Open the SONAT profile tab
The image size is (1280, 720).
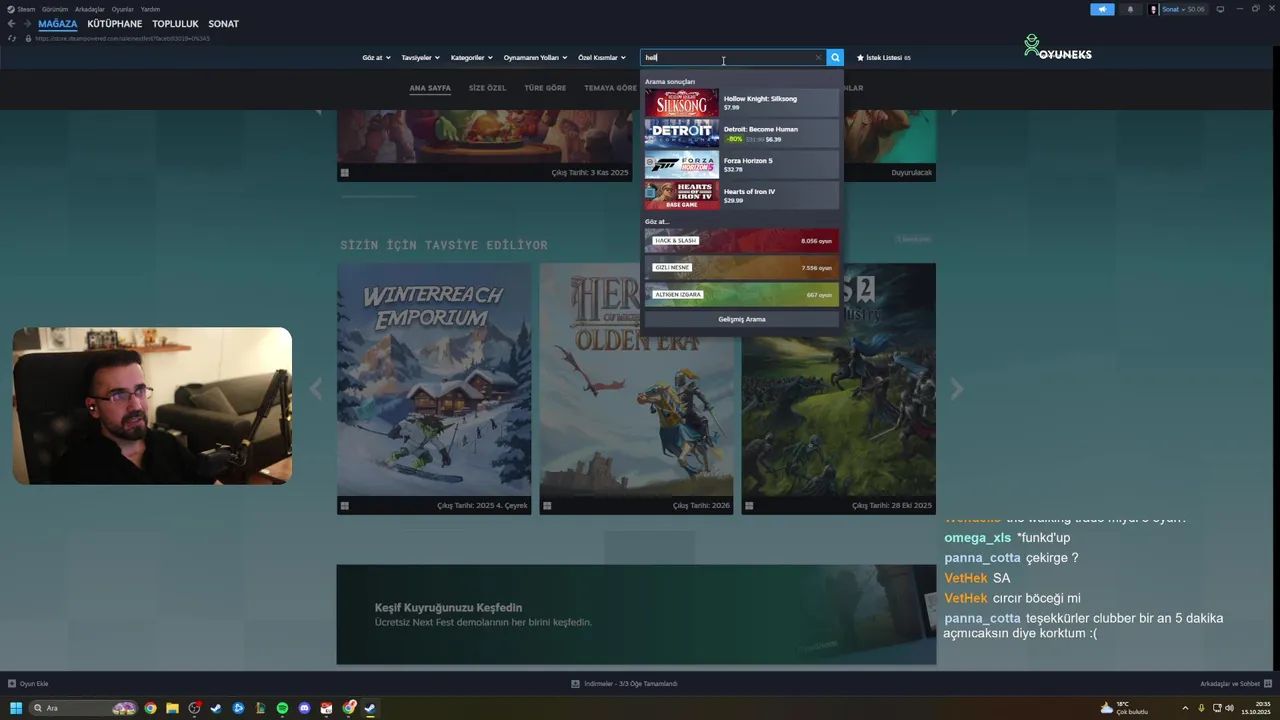point(223,24)
